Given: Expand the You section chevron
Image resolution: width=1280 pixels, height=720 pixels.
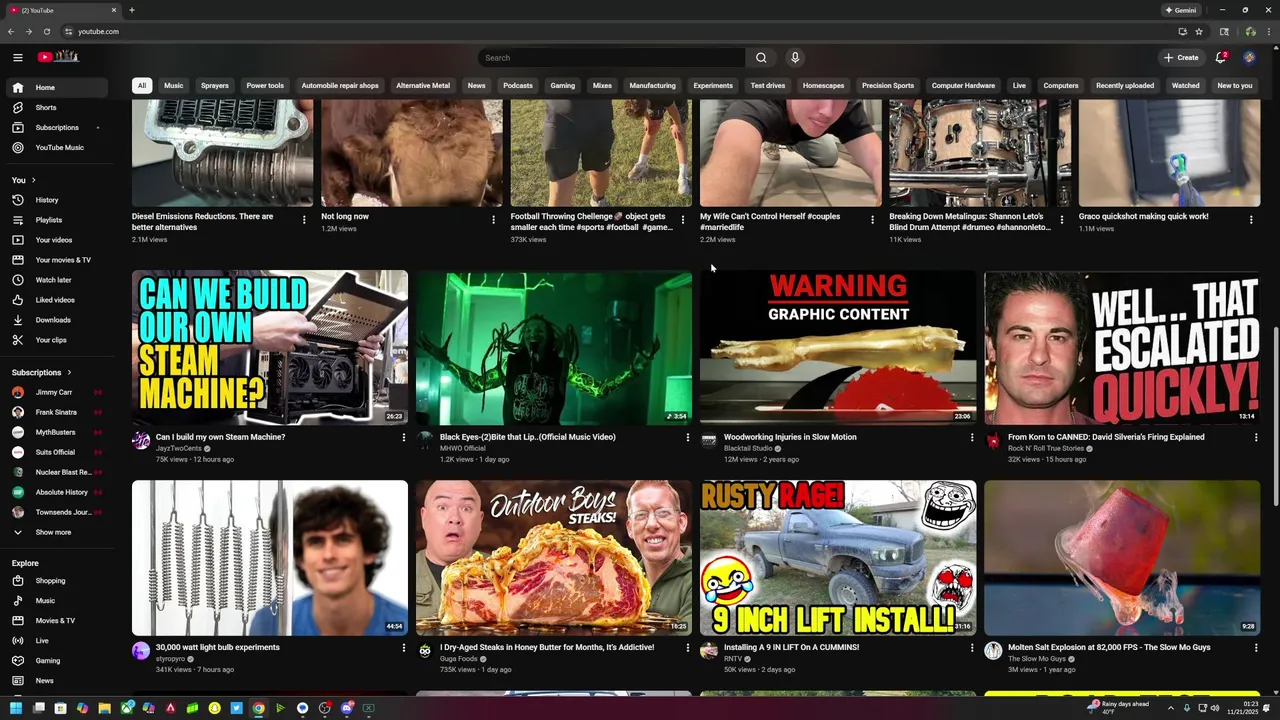Looking at the screenshot, I should pyautogui.click(x=34, y=180).
